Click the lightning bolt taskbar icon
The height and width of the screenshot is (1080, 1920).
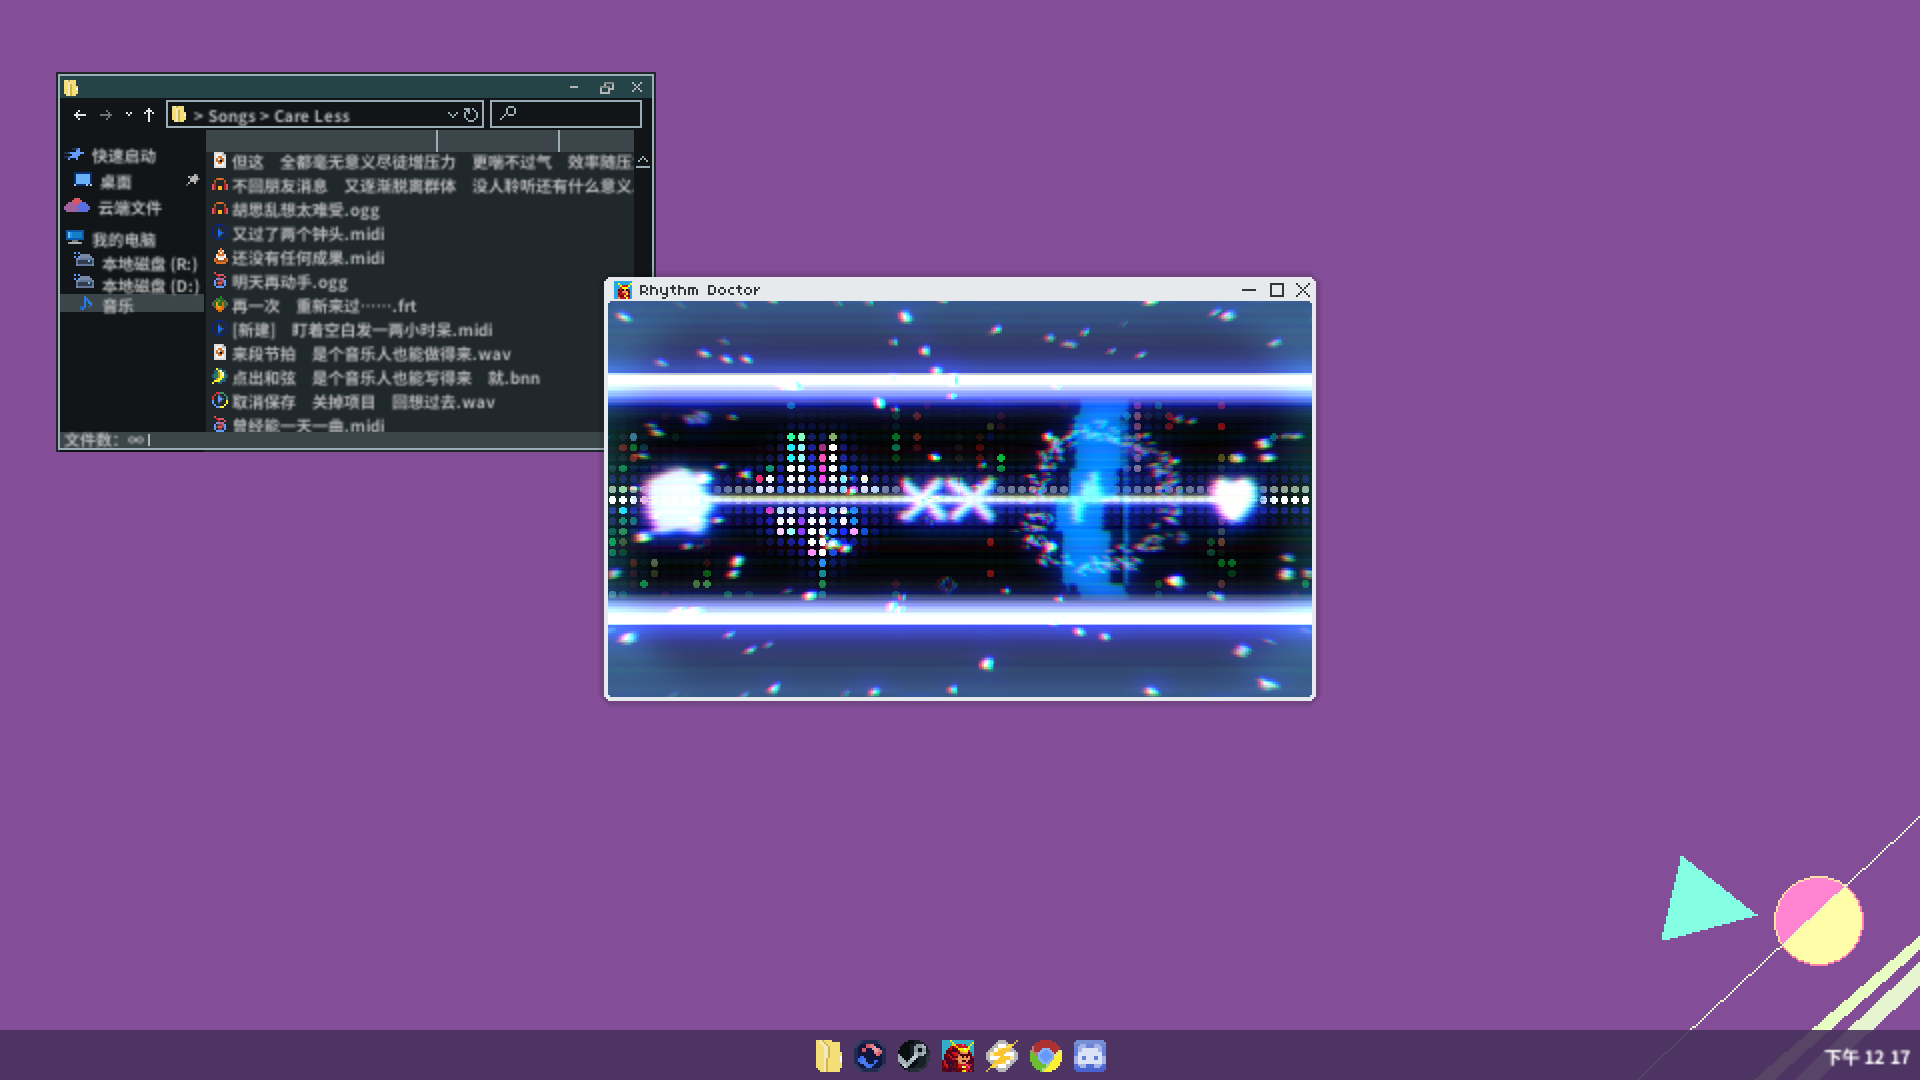[x=1001, y=1056]
